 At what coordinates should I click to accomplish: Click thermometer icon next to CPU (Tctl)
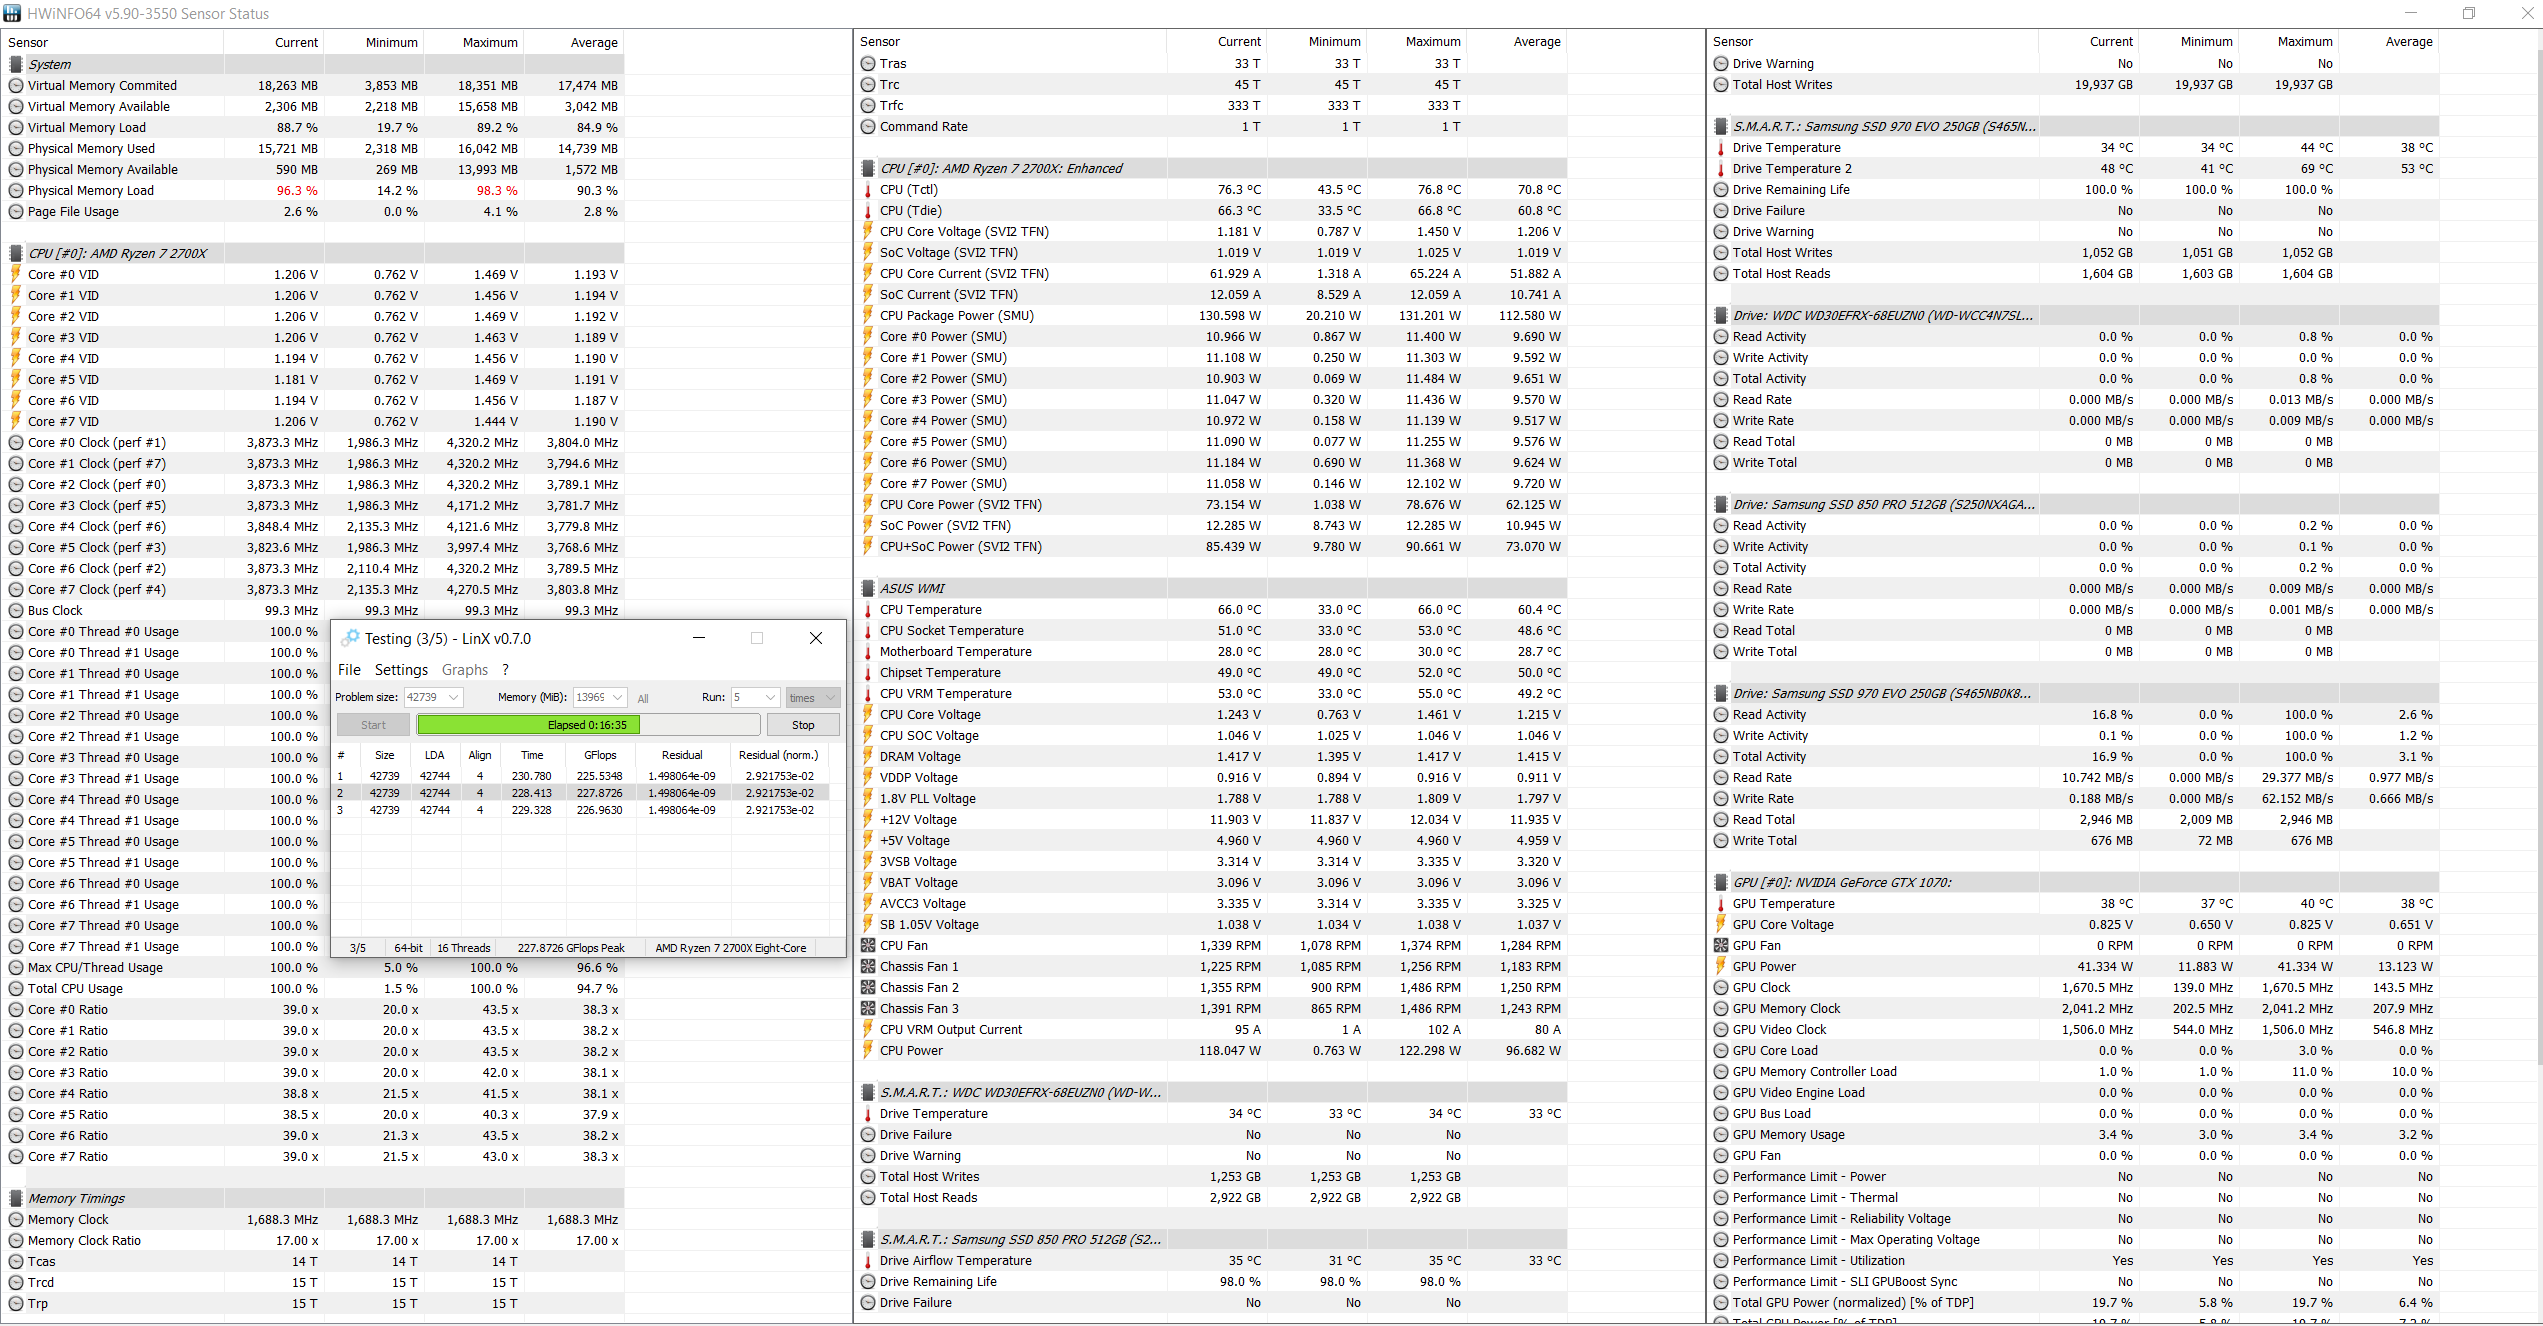point(868,190)
